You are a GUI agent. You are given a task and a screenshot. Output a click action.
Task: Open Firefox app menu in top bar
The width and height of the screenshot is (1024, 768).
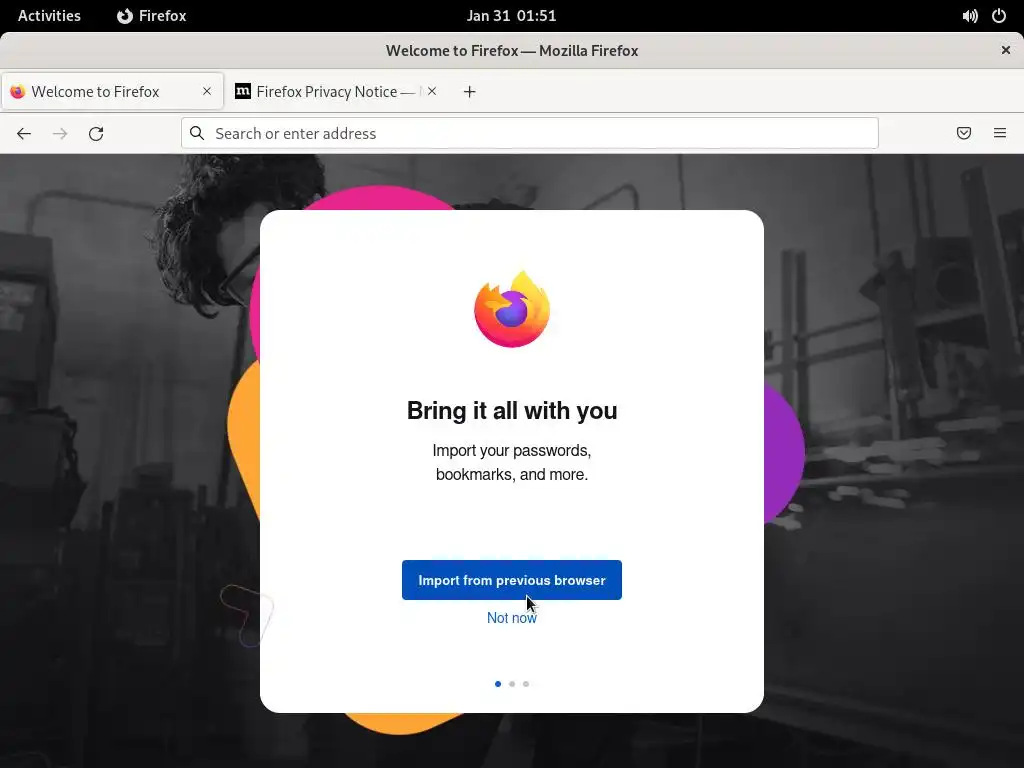click(152, 16)
